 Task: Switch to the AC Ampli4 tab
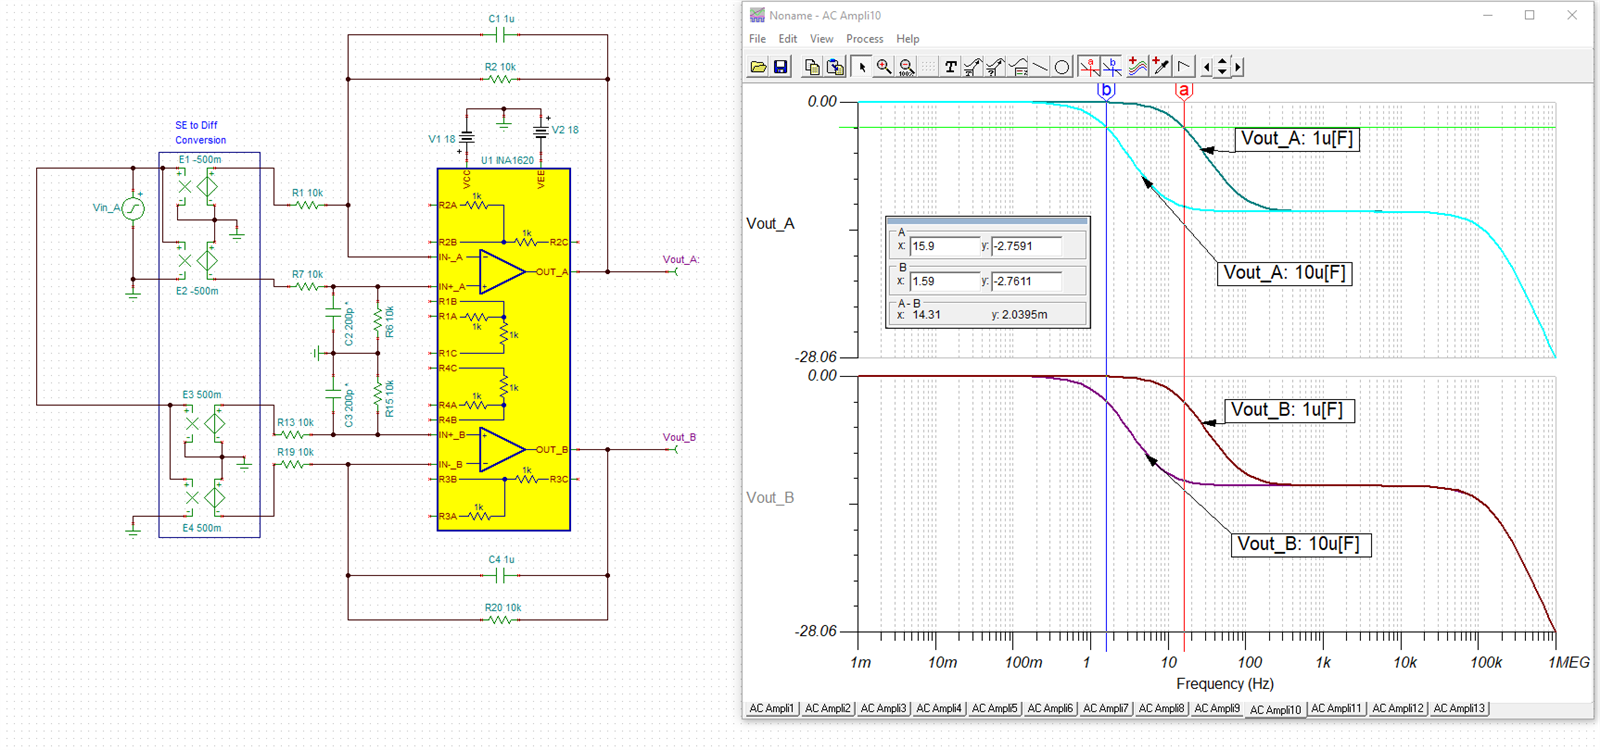(x=939, y=708)
